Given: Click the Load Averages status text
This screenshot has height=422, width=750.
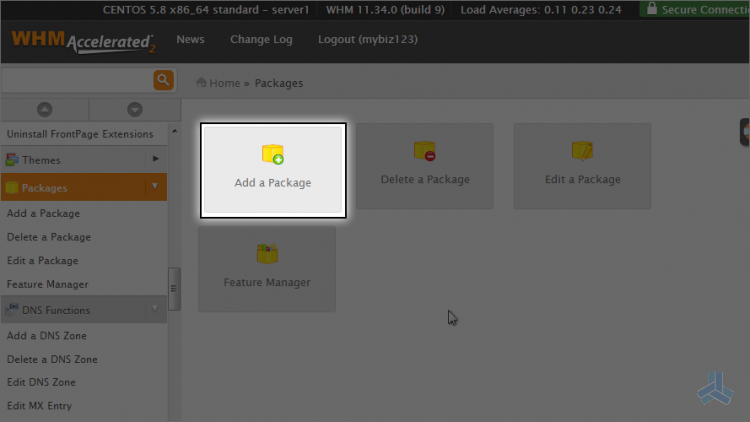Looking at the screenshot, I should [541, 10].
